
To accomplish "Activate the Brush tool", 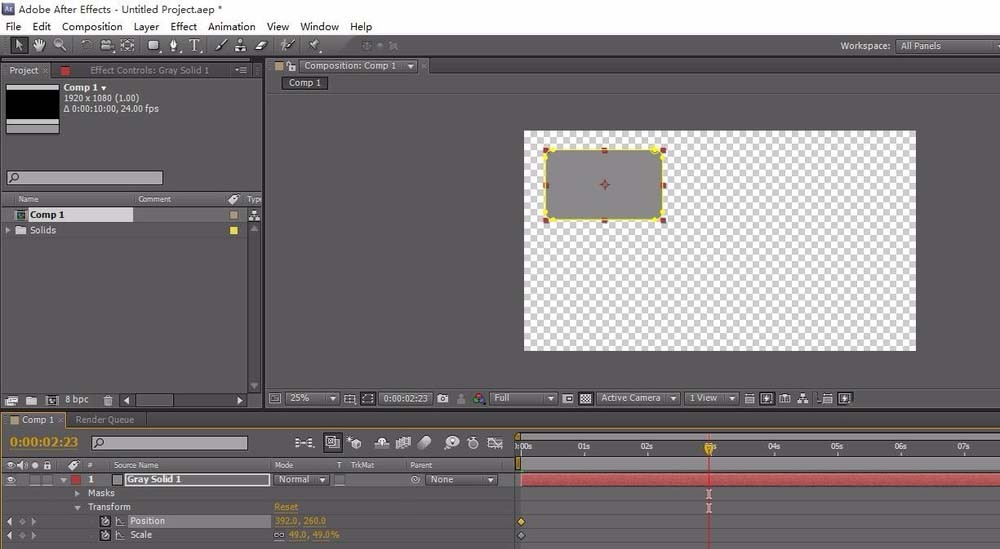I will point(221,45).
